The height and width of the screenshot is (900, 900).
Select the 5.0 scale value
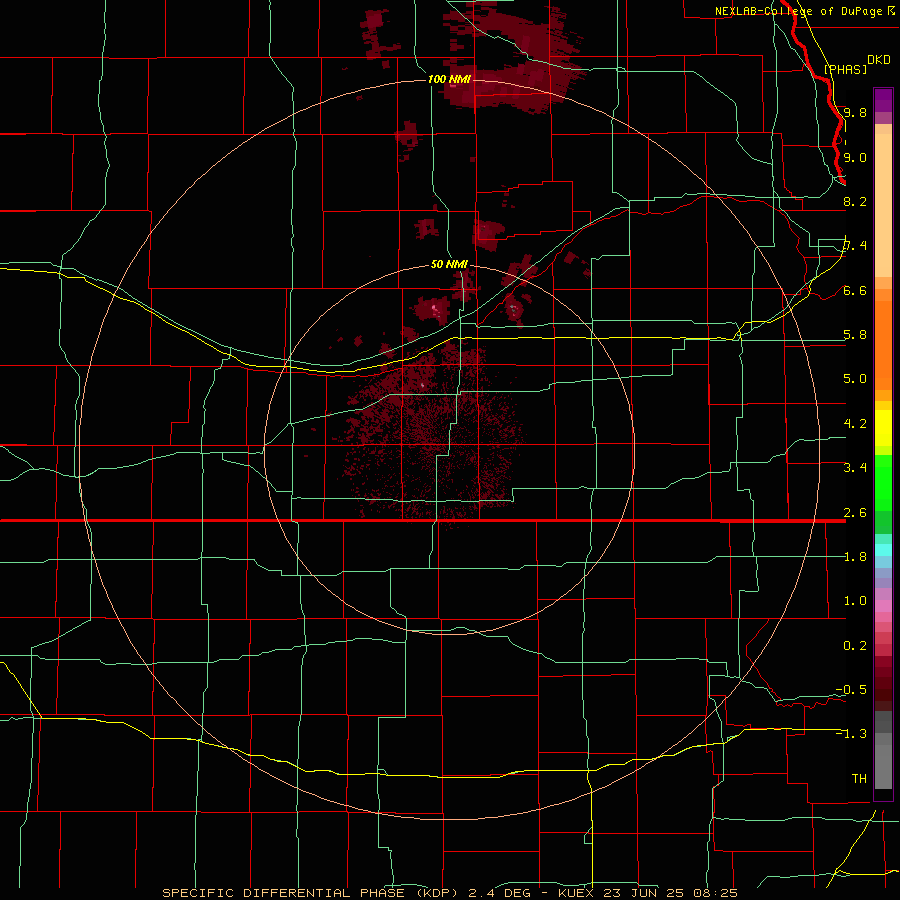[855, 379]
